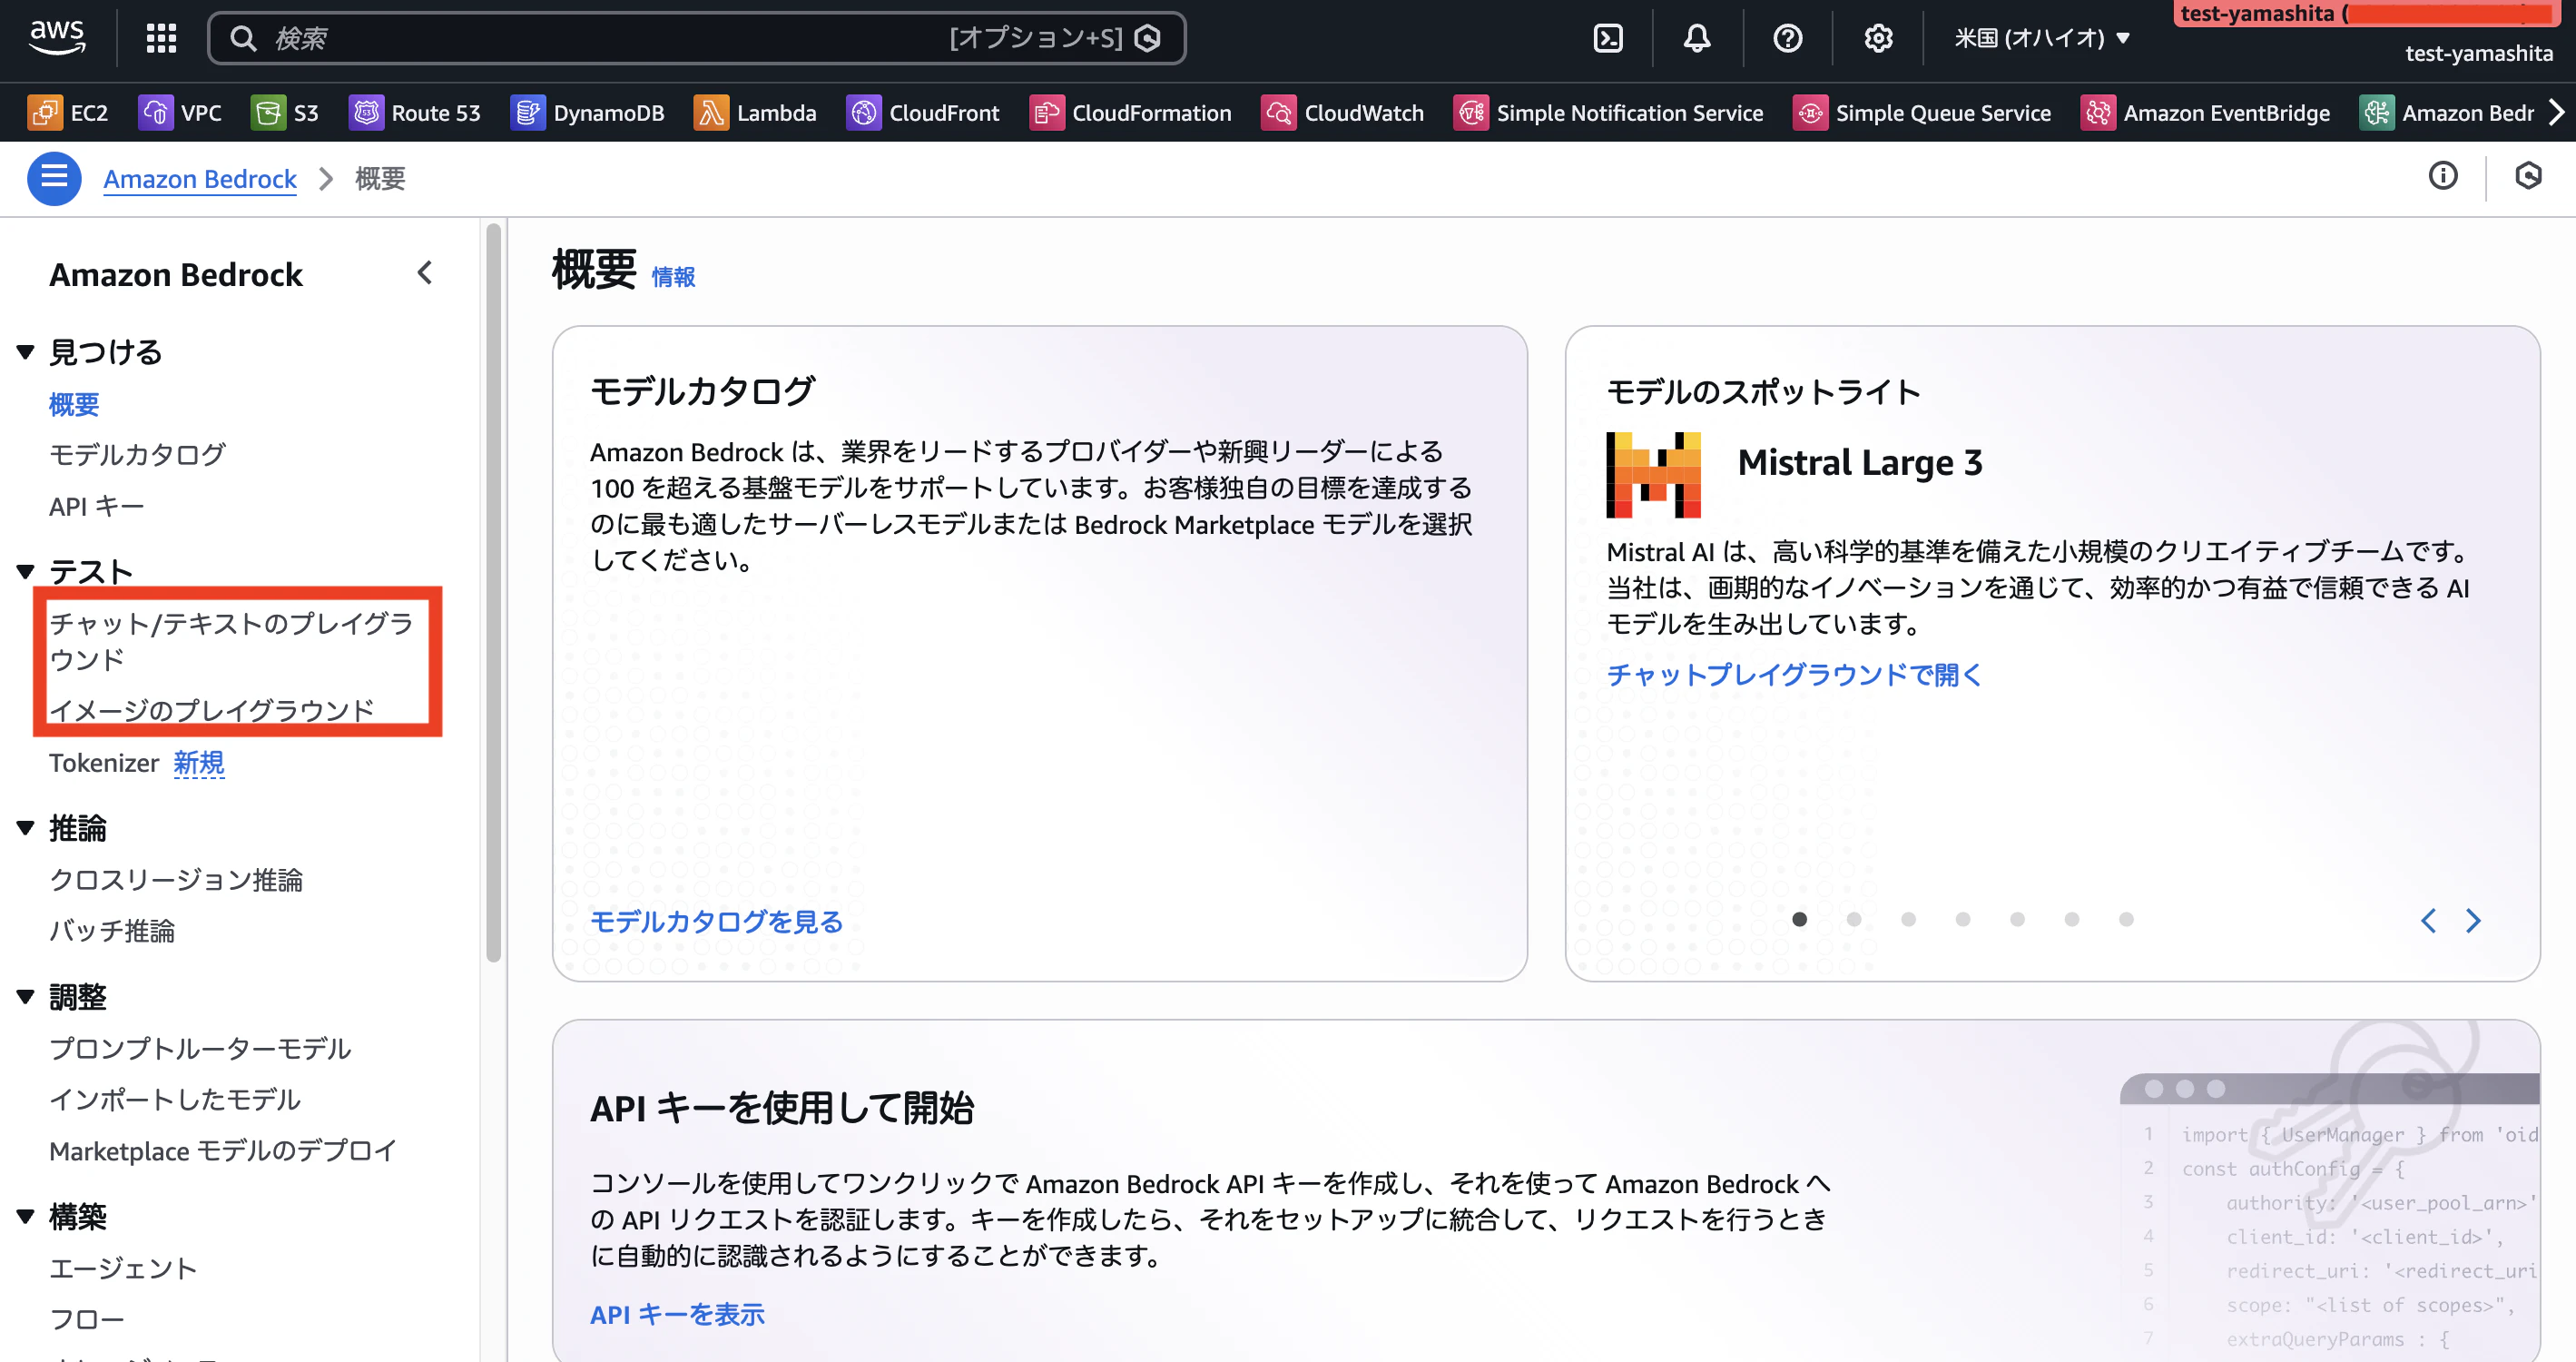The width and height of the screenshot is (2576, 1362).
Task: Collapse the Amazon Bedrock side panel
Action: pyautogui.click(x=425, y=272)
